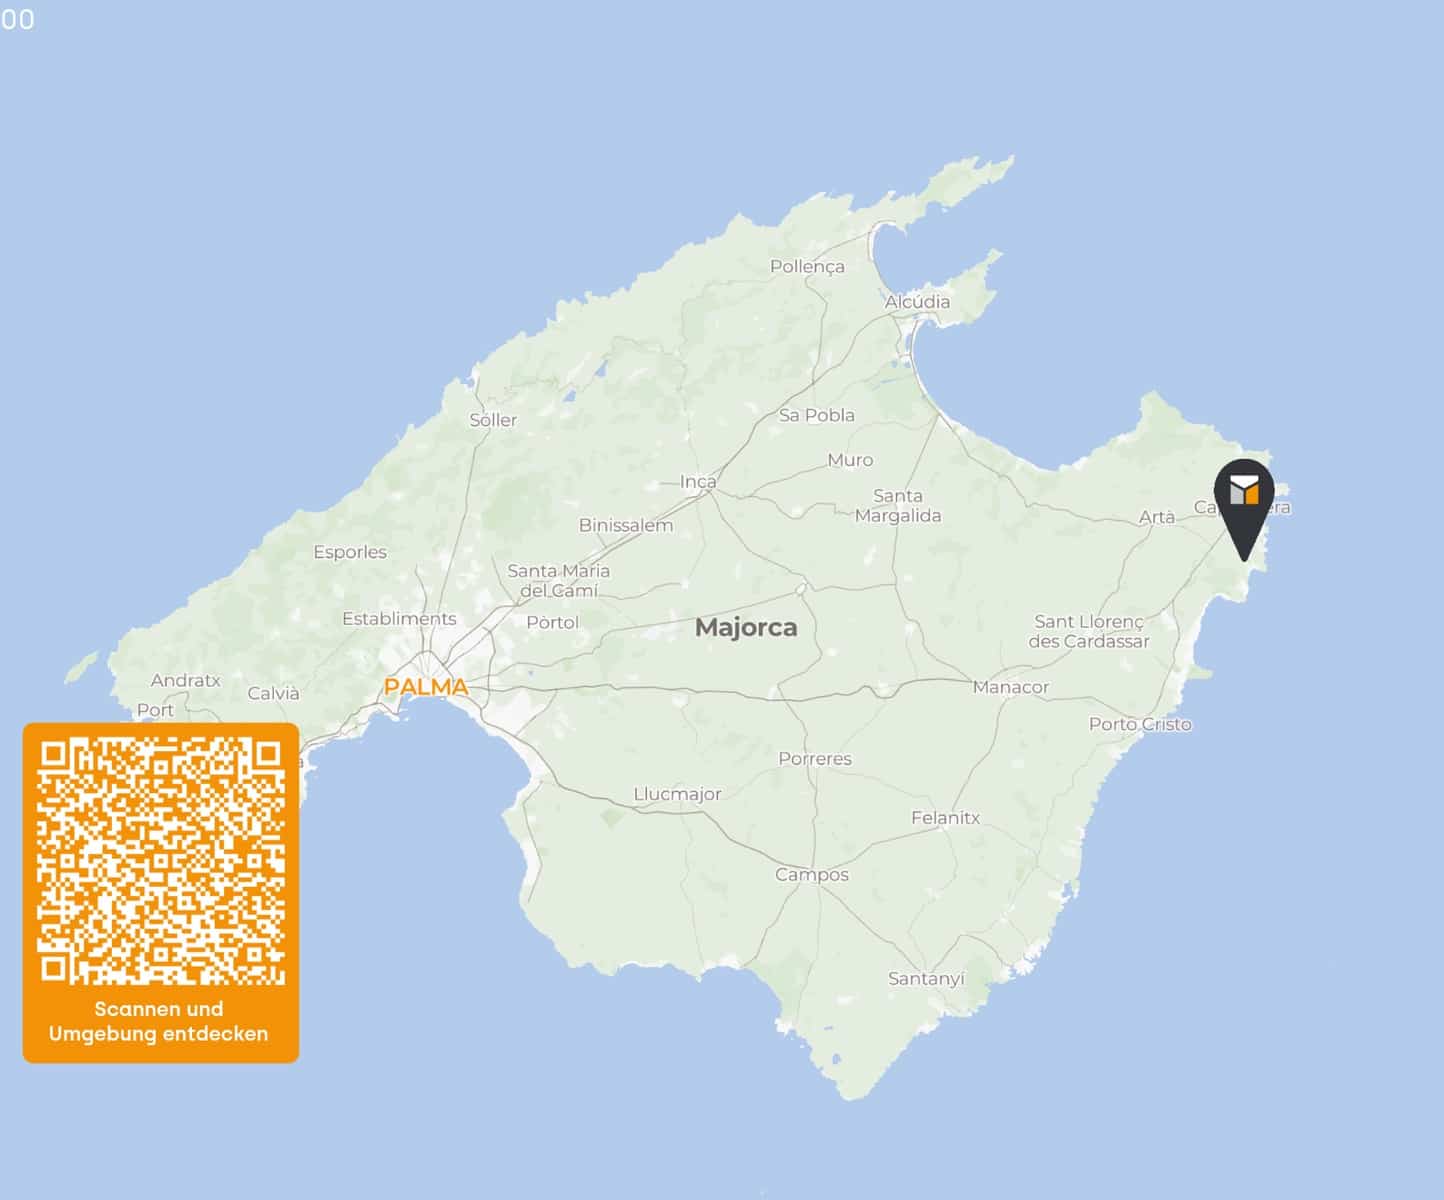Click the Santanyí label in the south
Viewport: 1444px width, 1200px height.
pos(926,979)
